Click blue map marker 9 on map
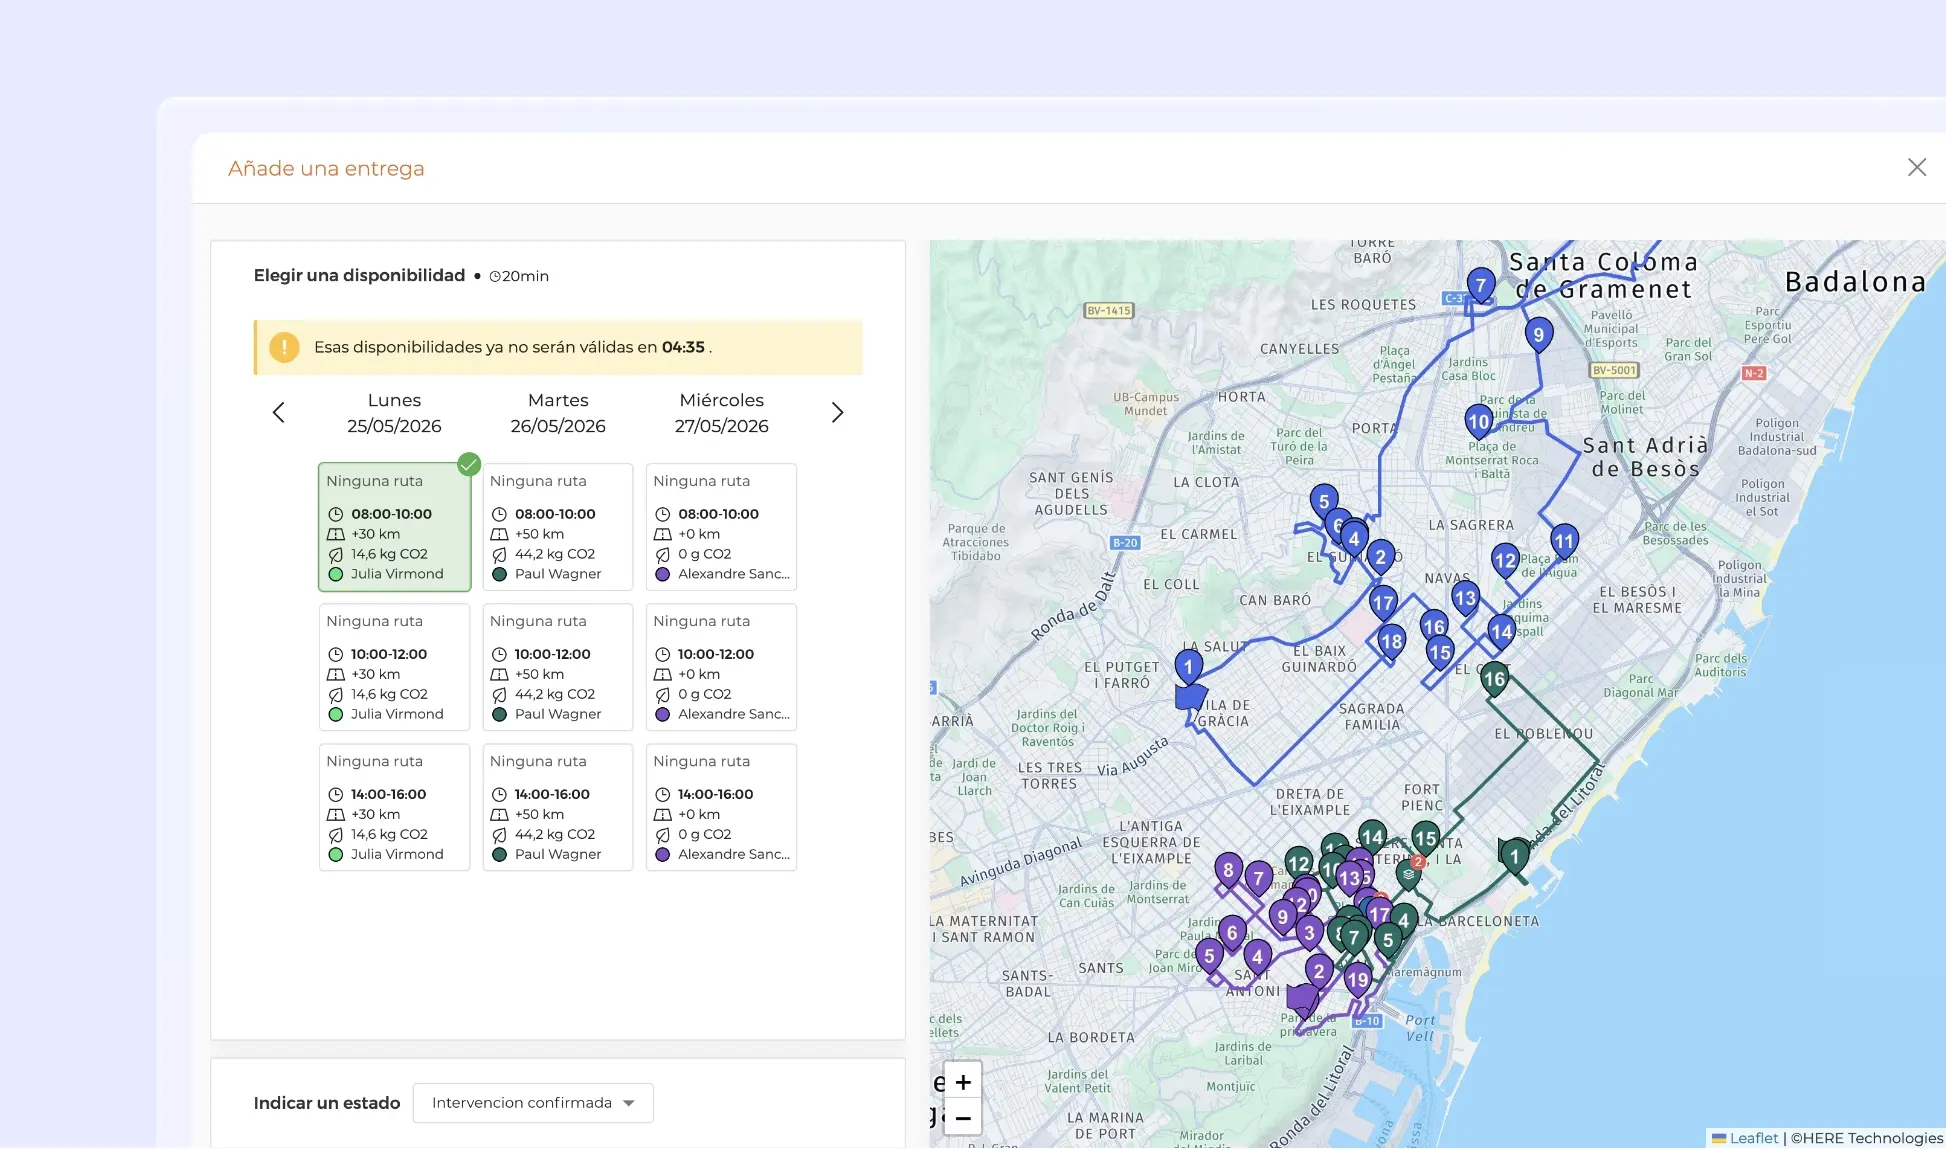The height and width of the screenshot is (1149, 1946). click(x=1538, y=334)
